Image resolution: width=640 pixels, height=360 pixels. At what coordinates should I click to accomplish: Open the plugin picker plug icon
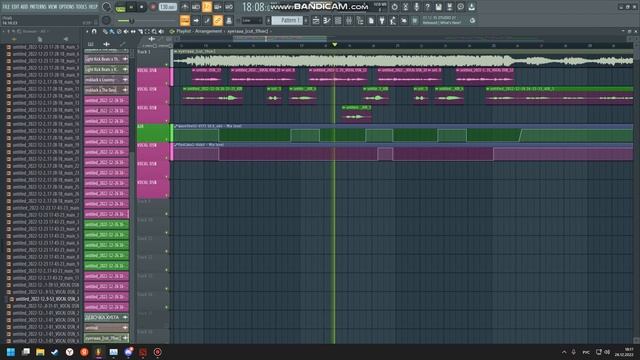(382, 20)
